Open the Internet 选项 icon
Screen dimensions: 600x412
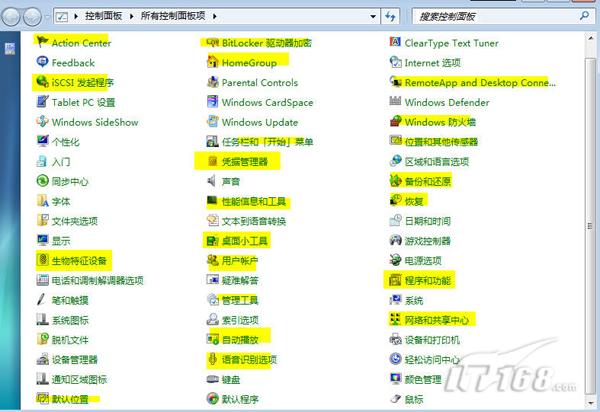tap(395, 62)
